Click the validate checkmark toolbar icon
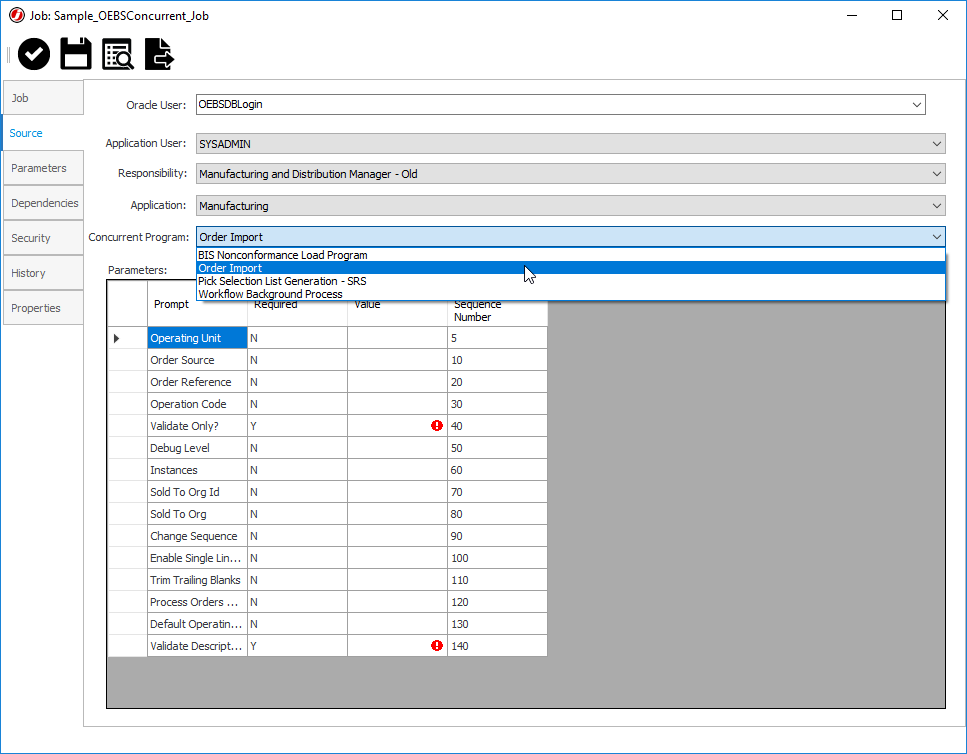 point(34,54)
